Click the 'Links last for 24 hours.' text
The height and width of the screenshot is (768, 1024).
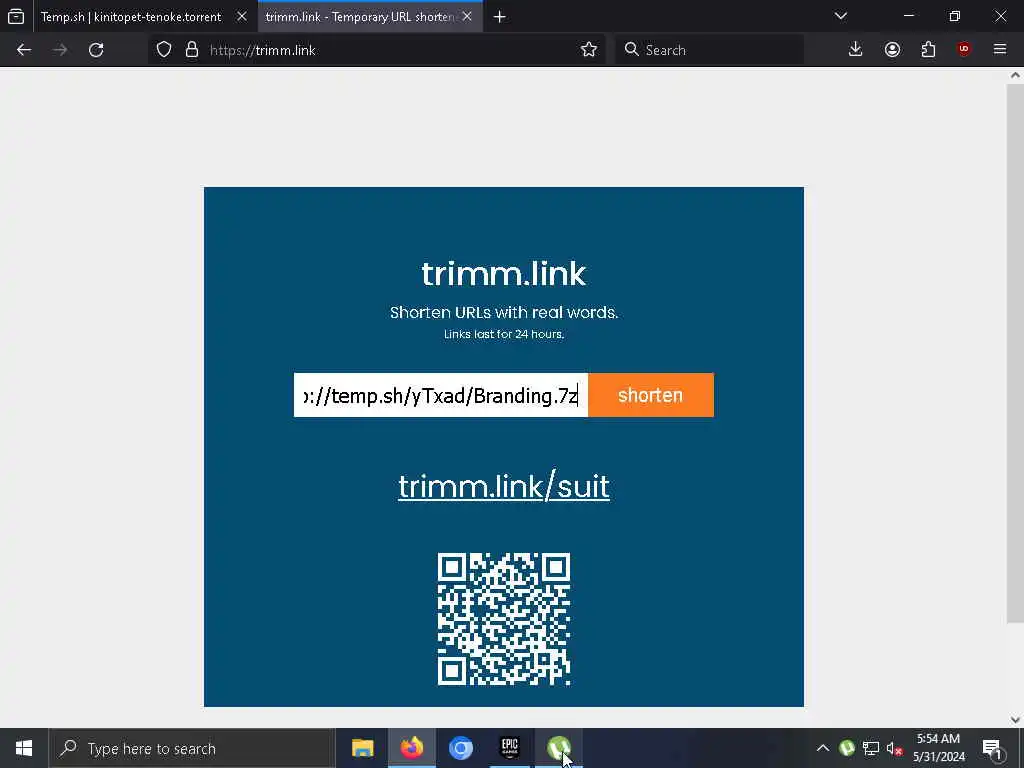point(504,334)
